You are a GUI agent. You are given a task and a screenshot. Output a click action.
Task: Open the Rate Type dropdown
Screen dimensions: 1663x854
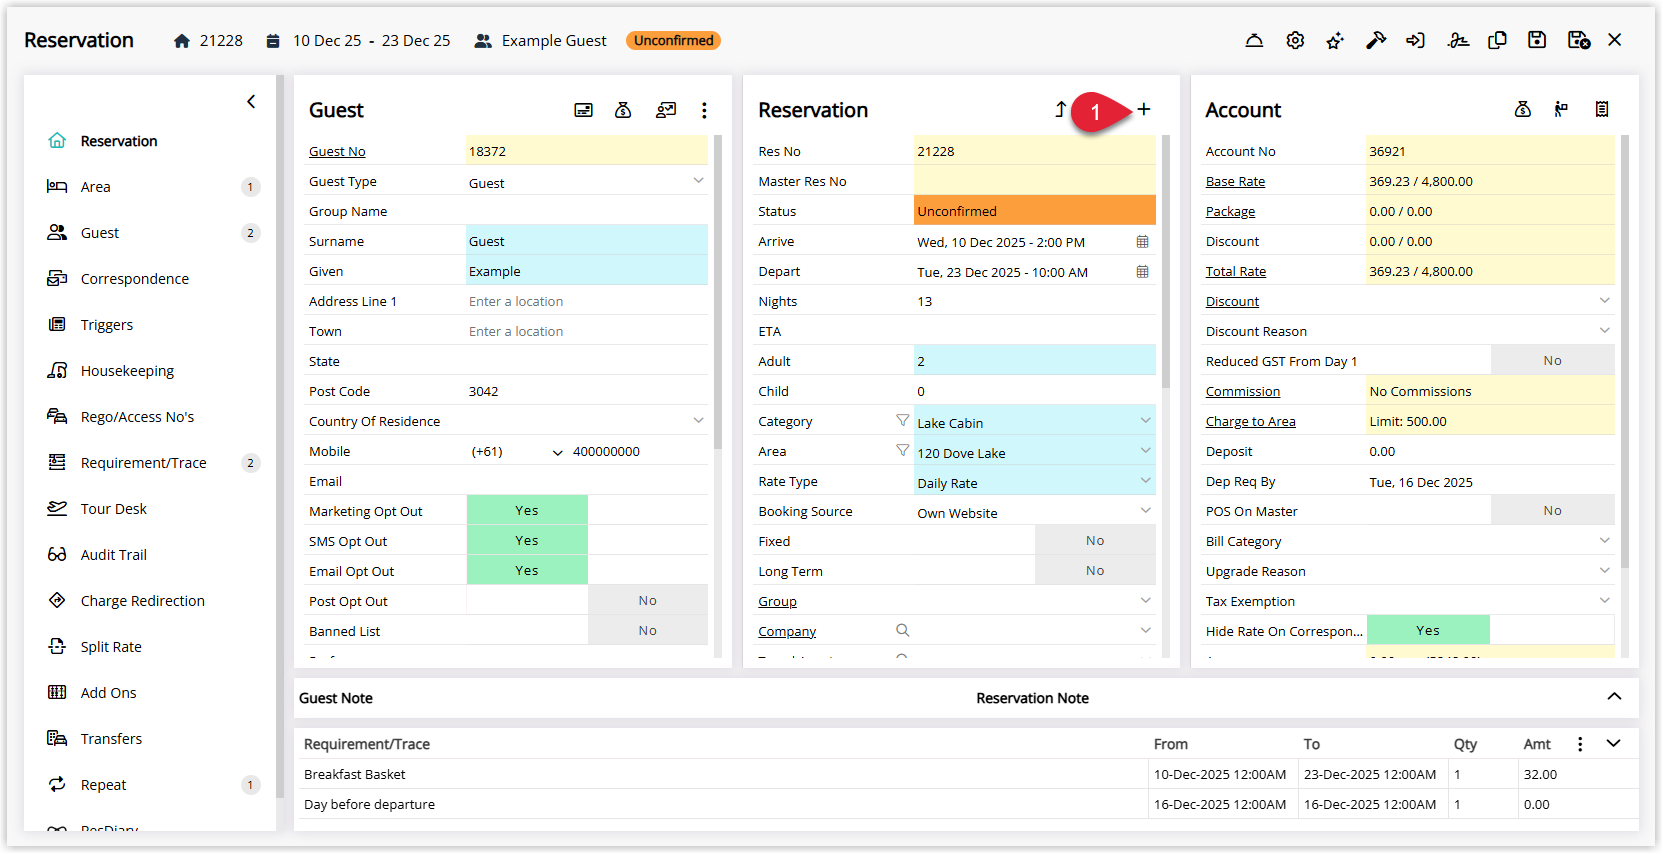pos(1145,481)
